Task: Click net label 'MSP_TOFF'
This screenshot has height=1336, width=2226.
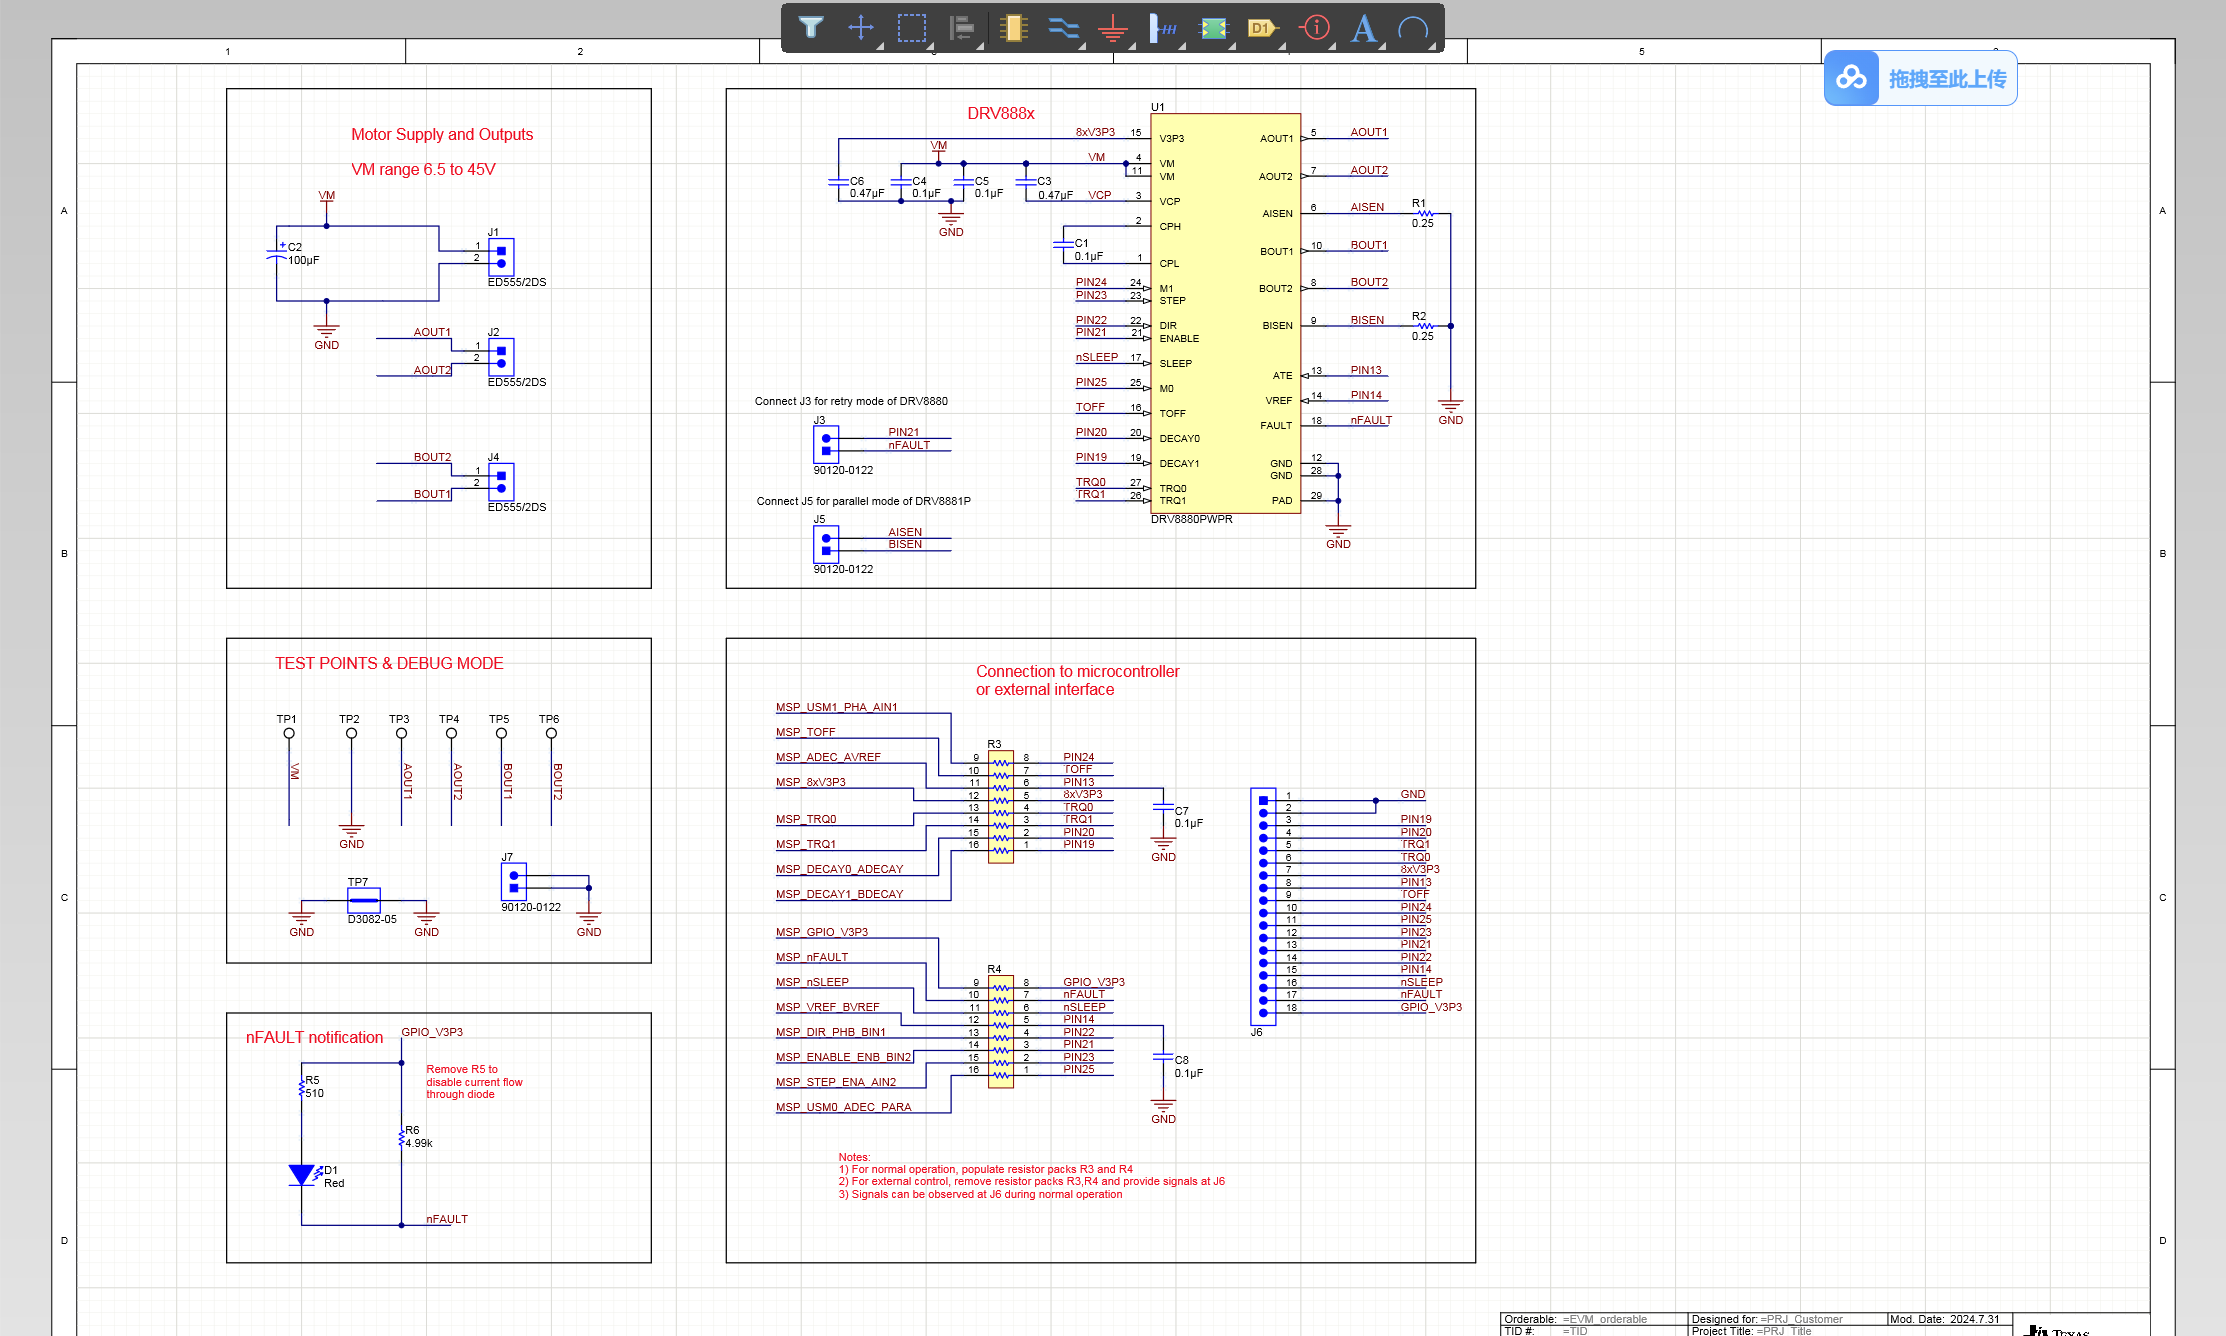Action: [806, 732]
